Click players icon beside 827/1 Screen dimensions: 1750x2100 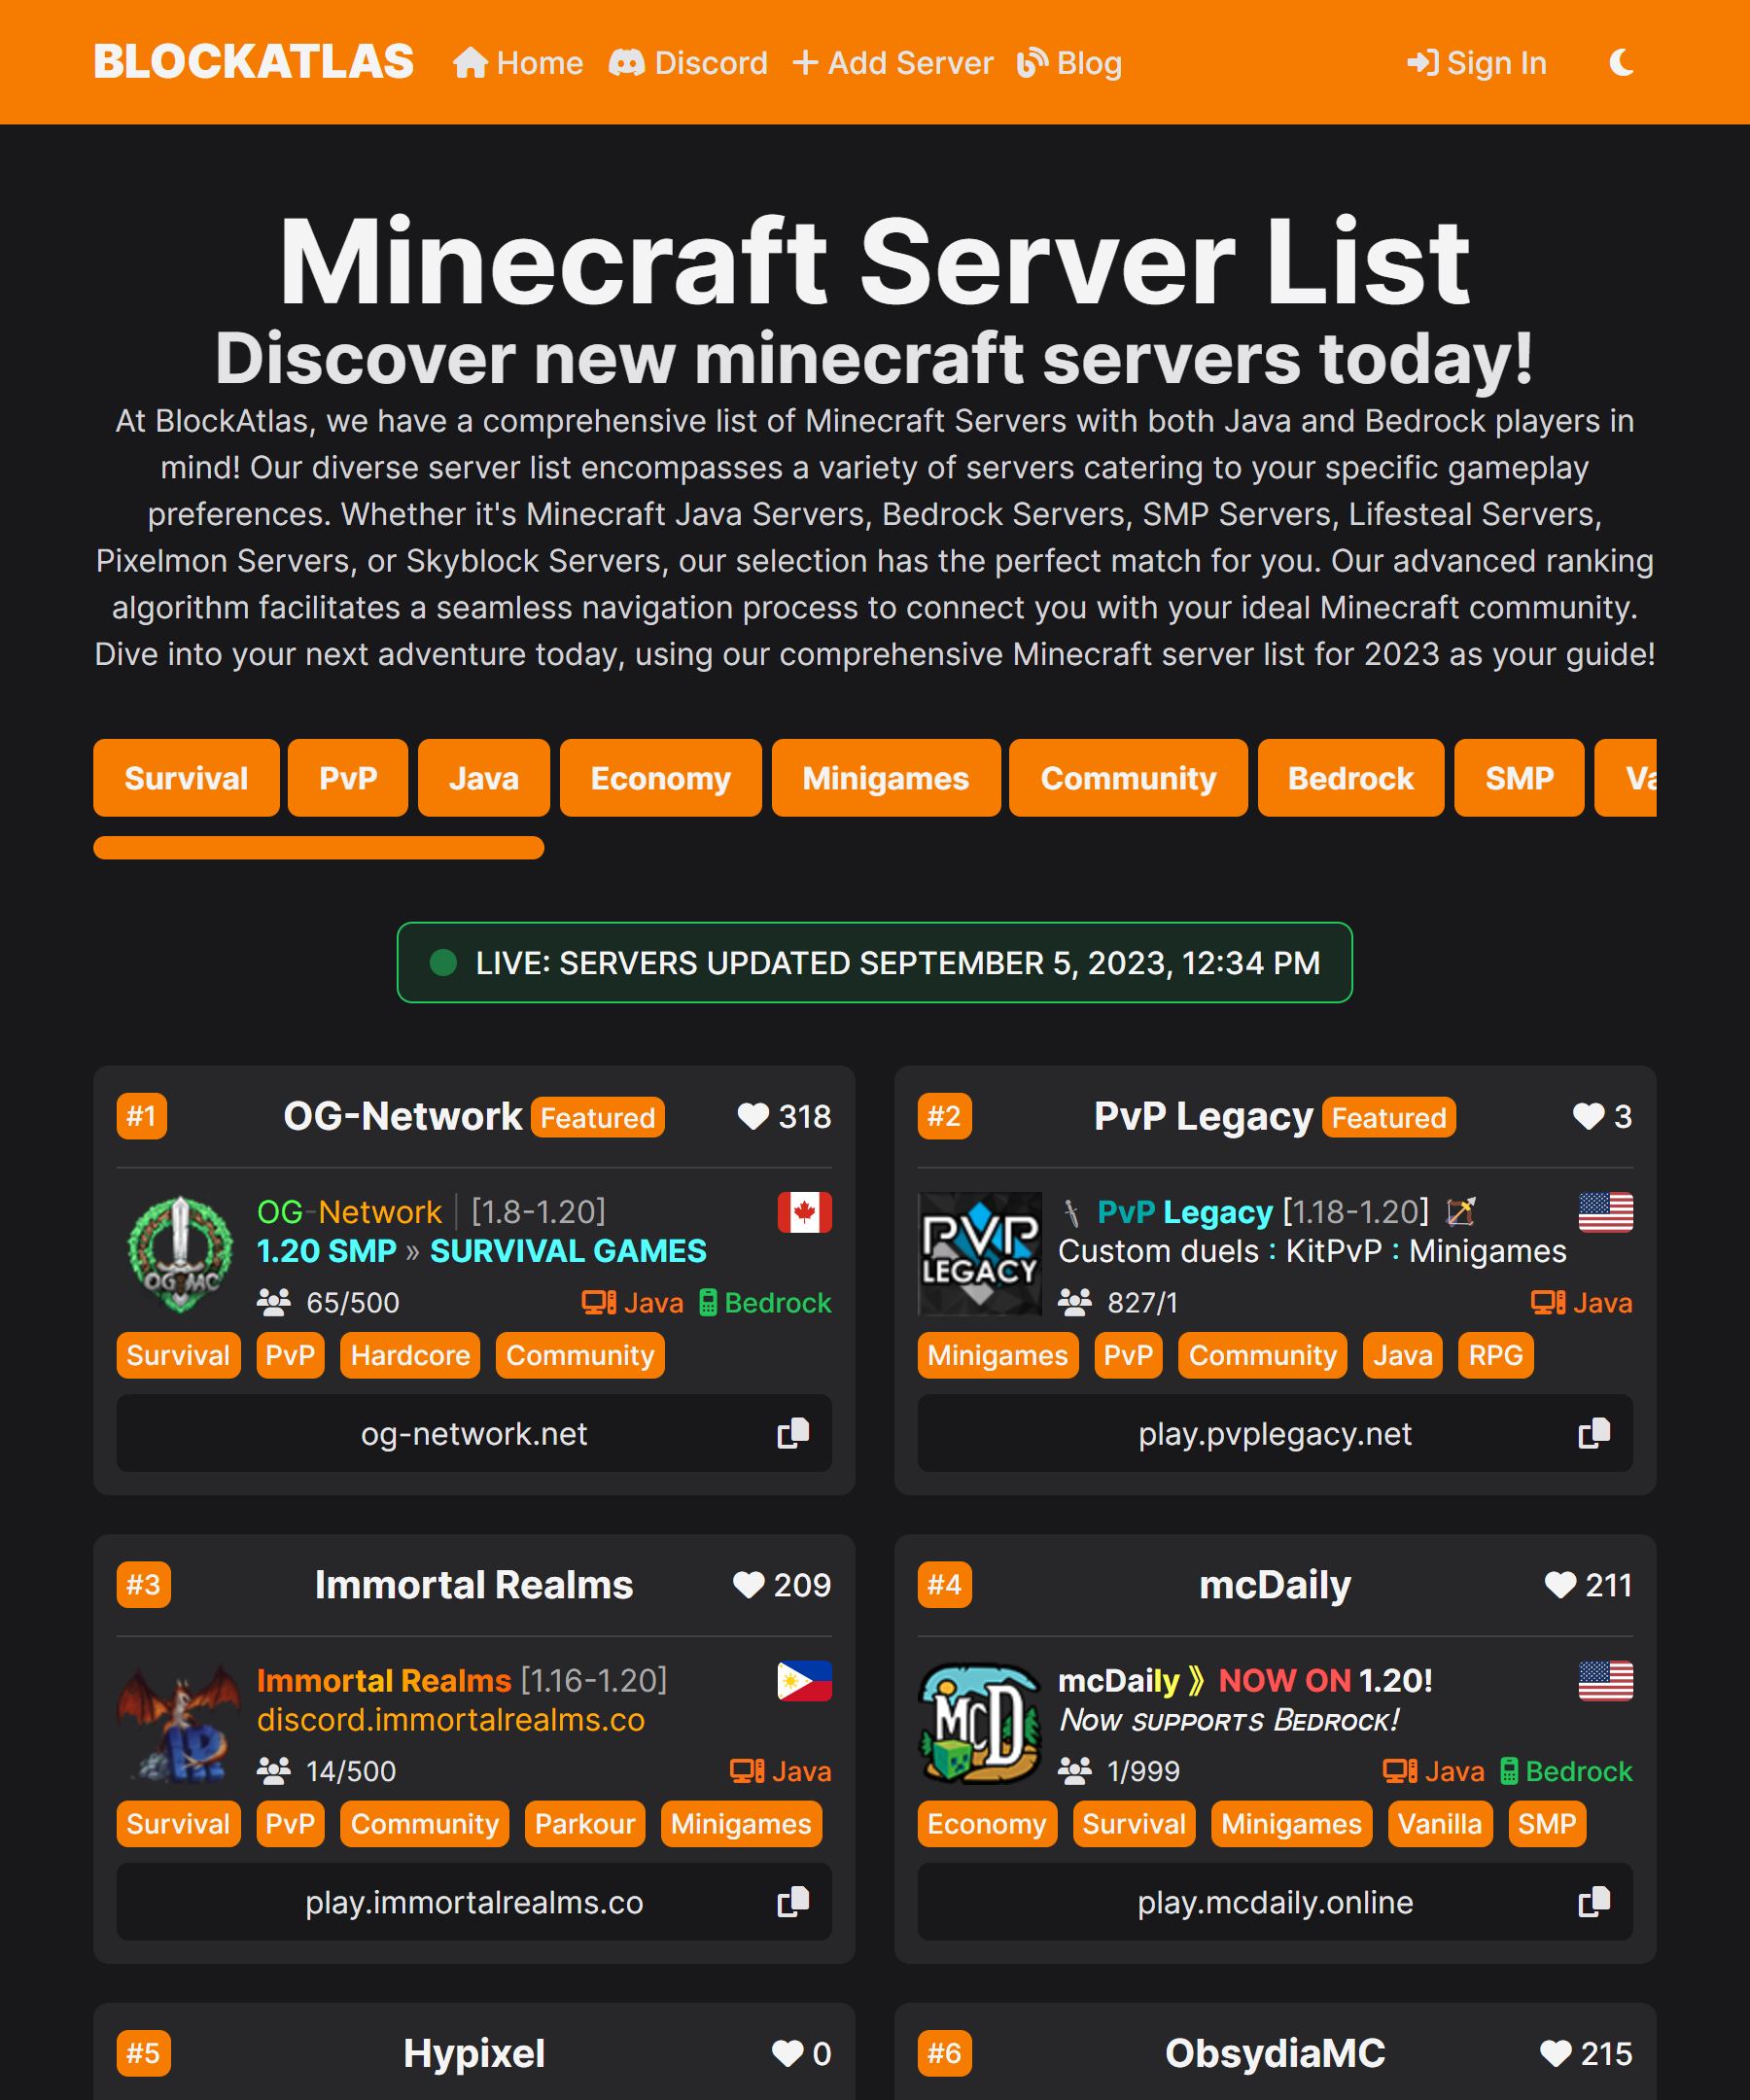(1075, 1302)
